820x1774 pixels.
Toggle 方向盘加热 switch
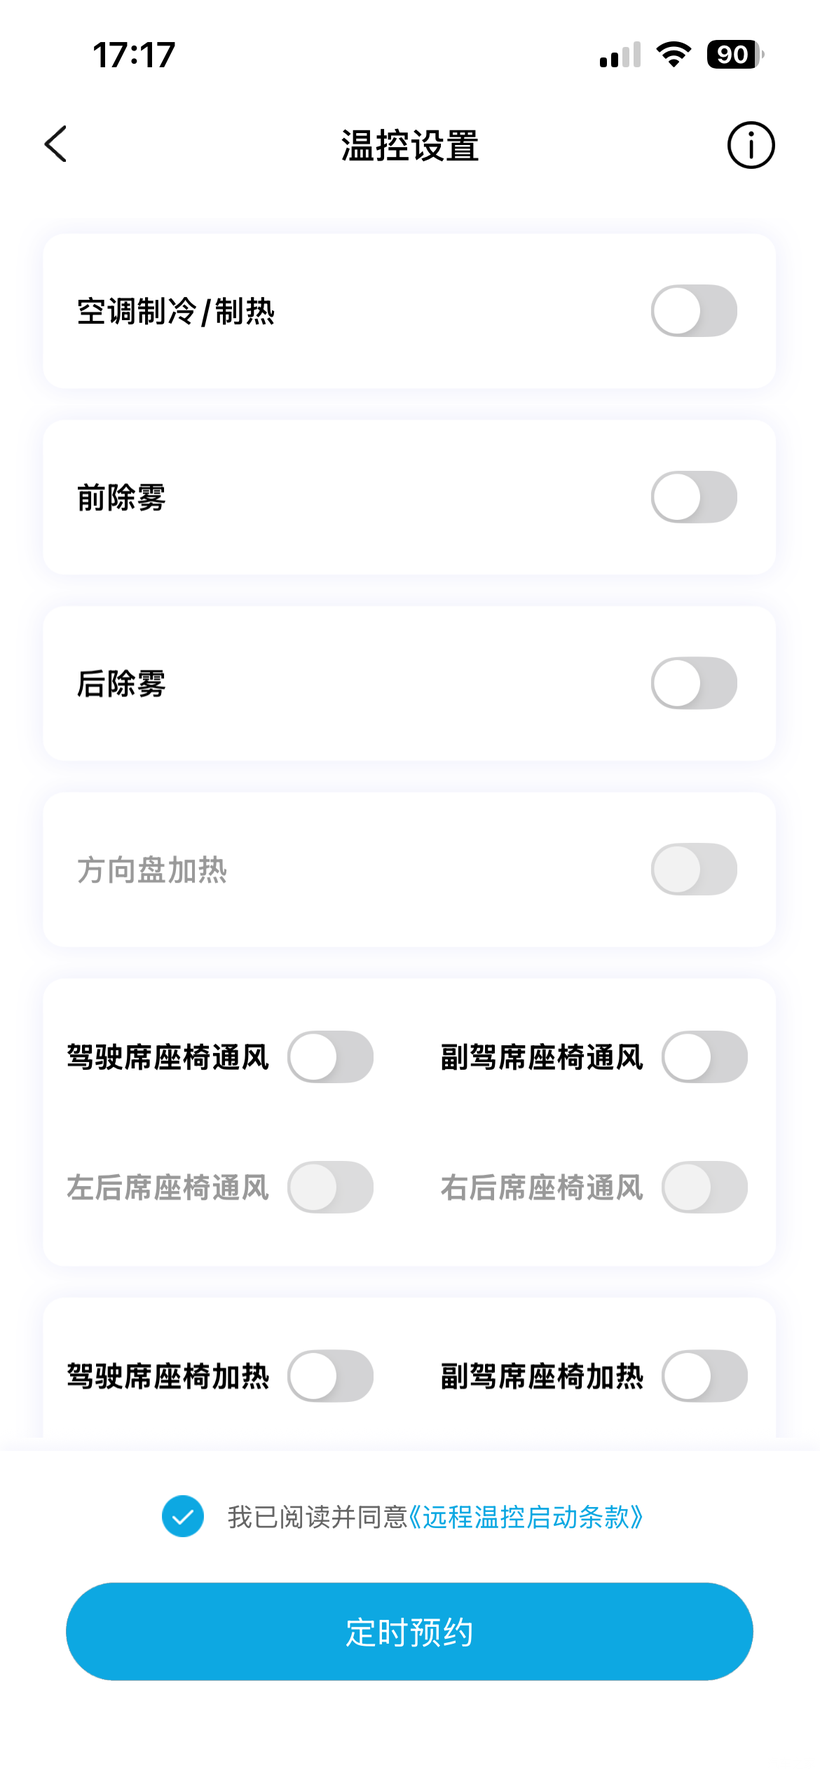point(693,870)
